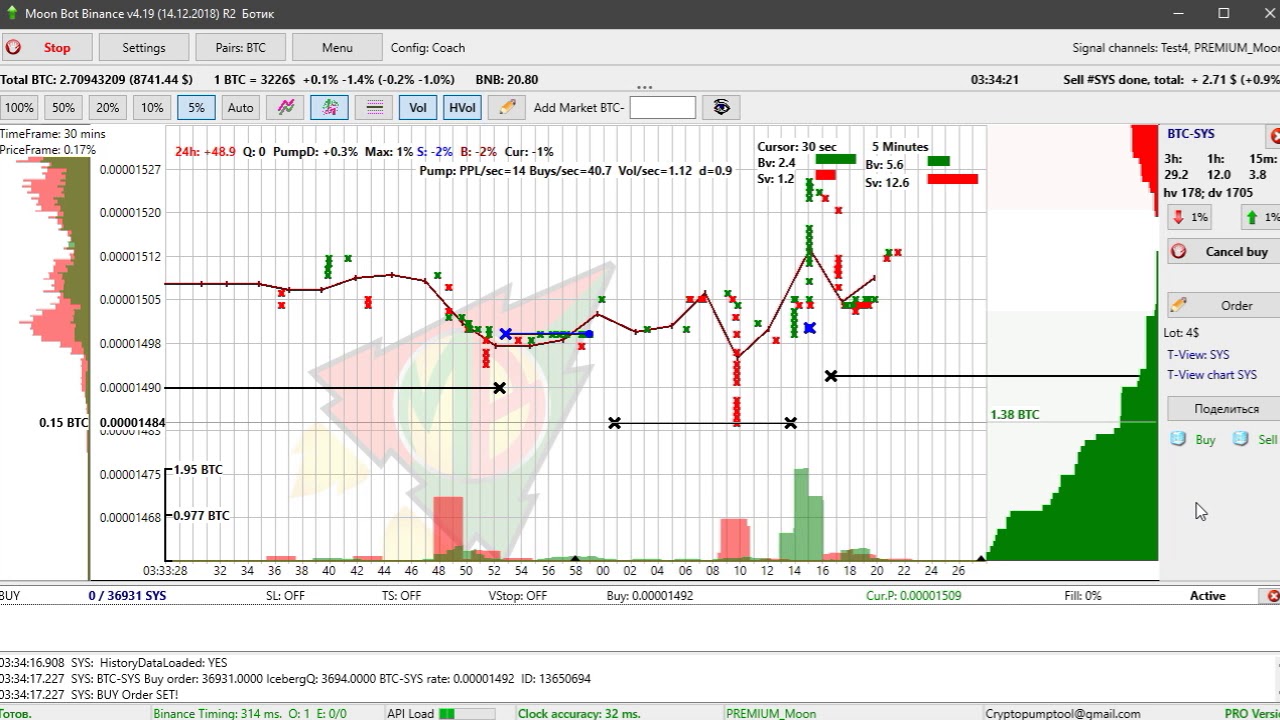Click the Add Market BTC- input field

pyautogui.click(x=662, y=108)
